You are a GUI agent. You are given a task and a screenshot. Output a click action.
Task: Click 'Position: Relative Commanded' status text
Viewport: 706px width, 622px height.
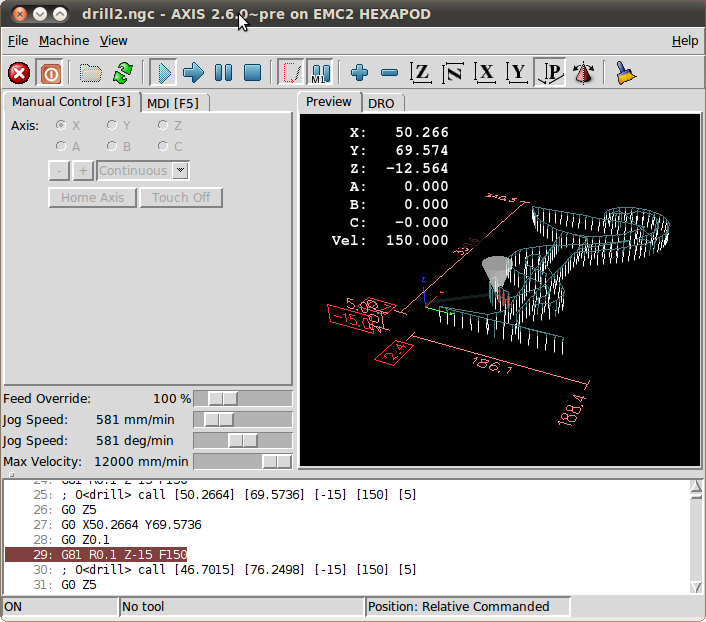tap(458, 607)
